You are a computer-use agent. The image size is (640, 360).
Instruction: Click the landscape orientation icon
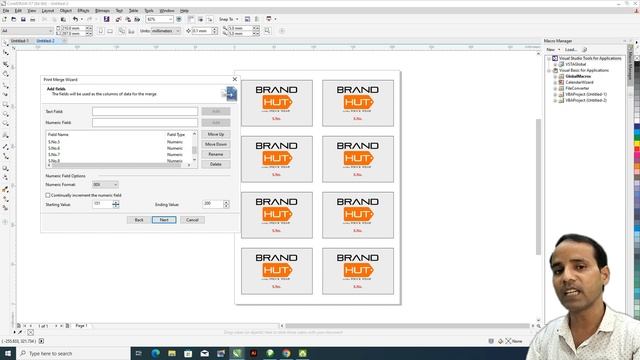click(x=110, y=31)
